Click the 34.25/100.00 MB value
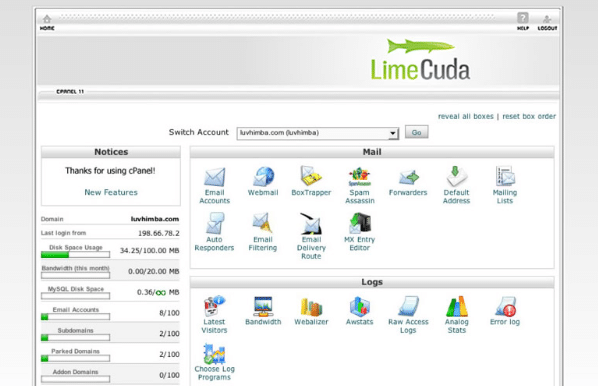 pos(150,251)
